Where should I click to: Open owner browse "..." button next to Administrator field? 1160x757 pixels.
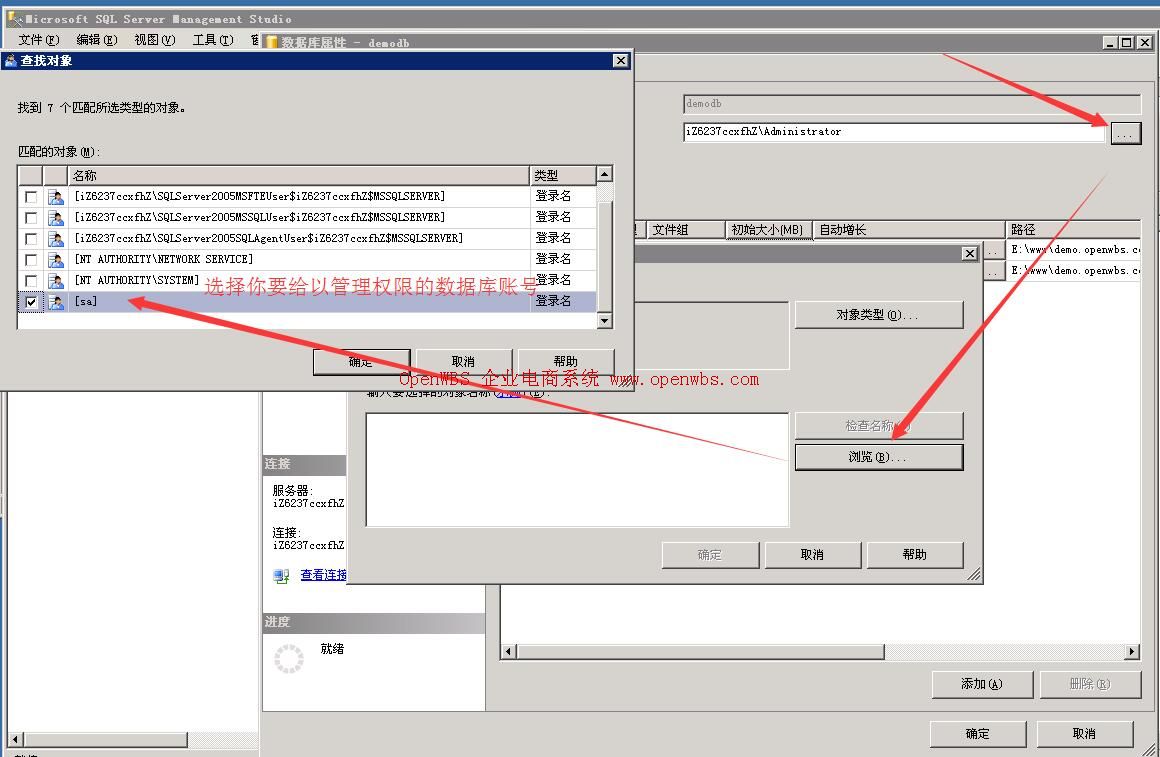[1125, 133]
